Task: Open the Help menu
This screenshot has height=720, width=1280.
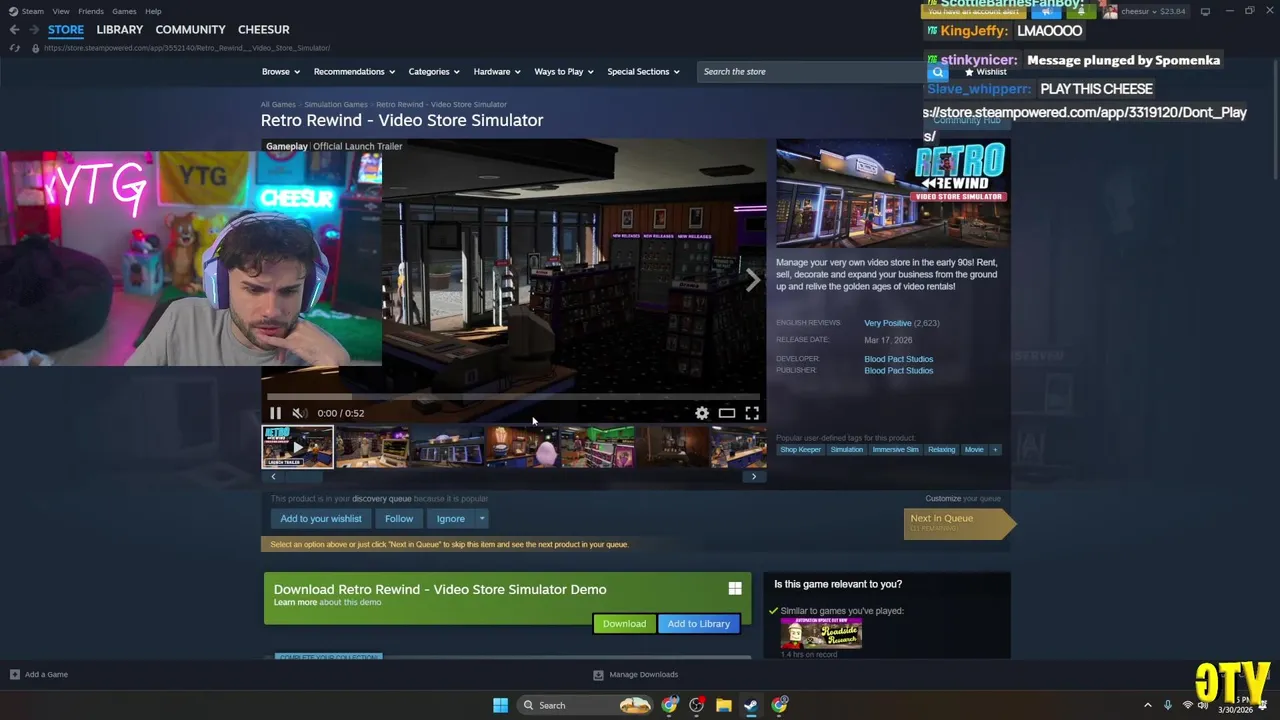Action: [x=153, y=11]
